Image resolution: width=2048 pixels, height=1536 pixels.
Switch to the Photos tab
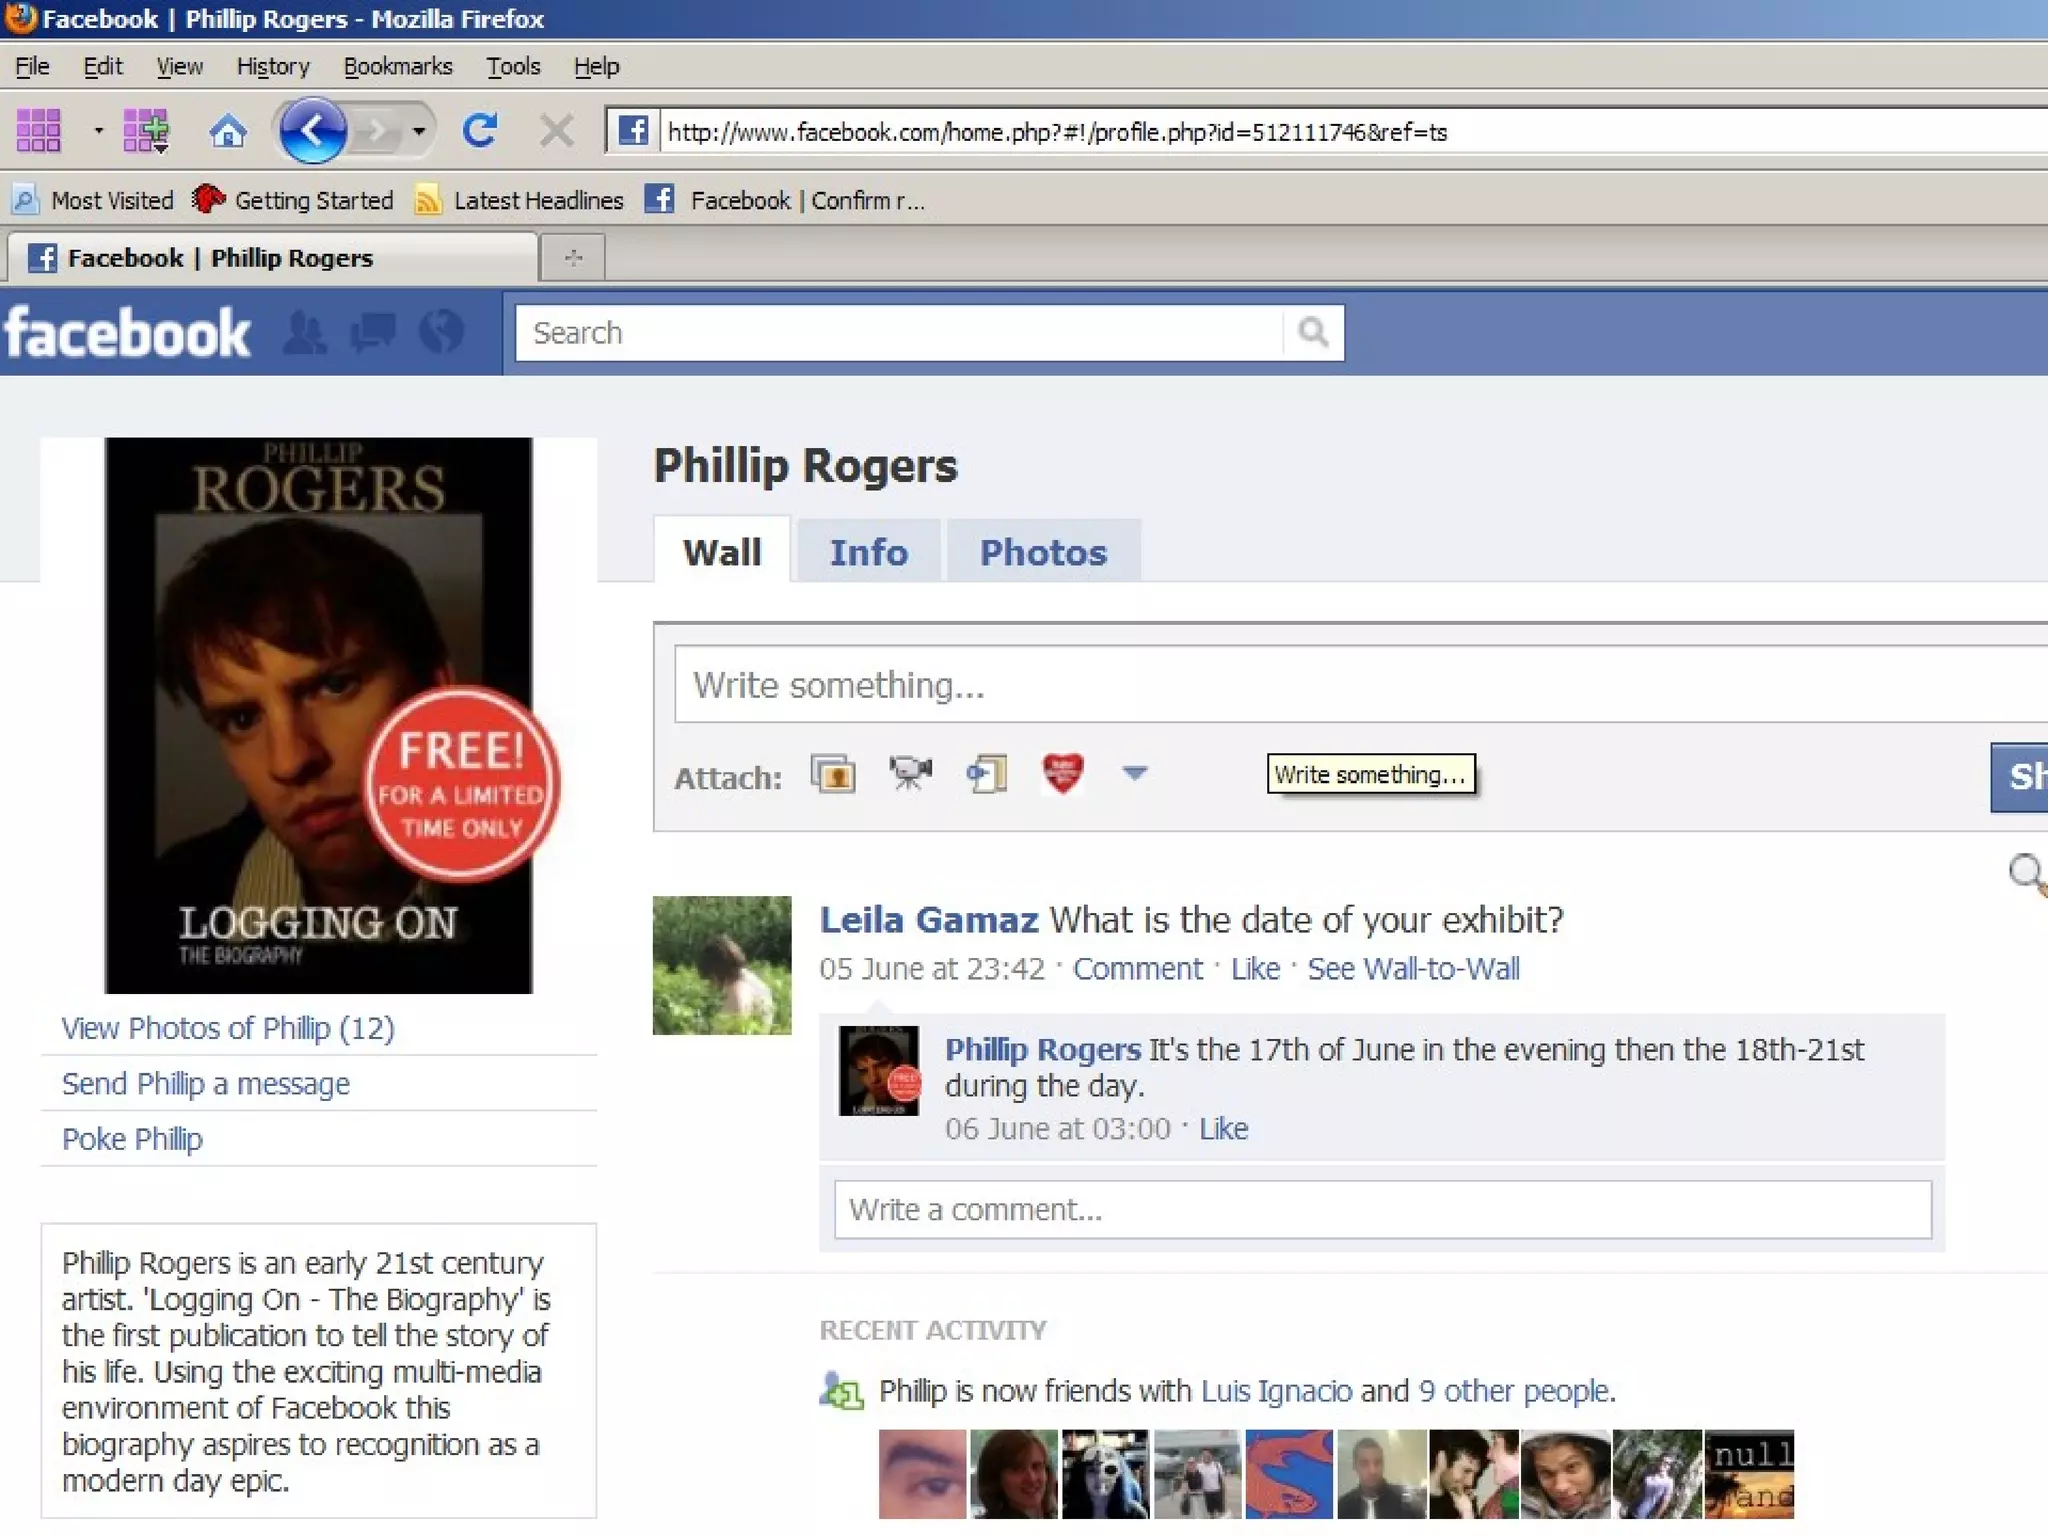click(x=1043, y=552)
